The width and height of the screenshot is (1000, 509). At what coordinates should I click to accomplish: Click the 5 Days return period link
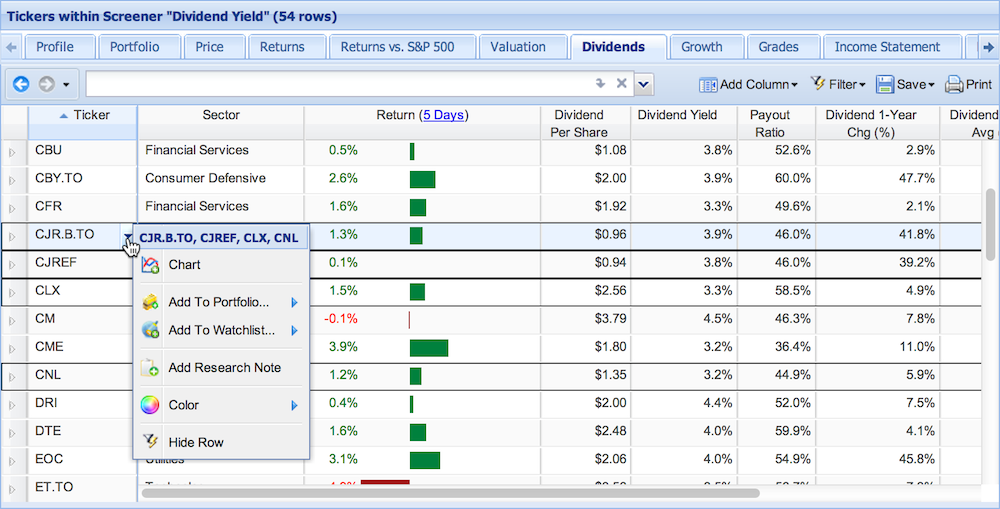[443, 115]
